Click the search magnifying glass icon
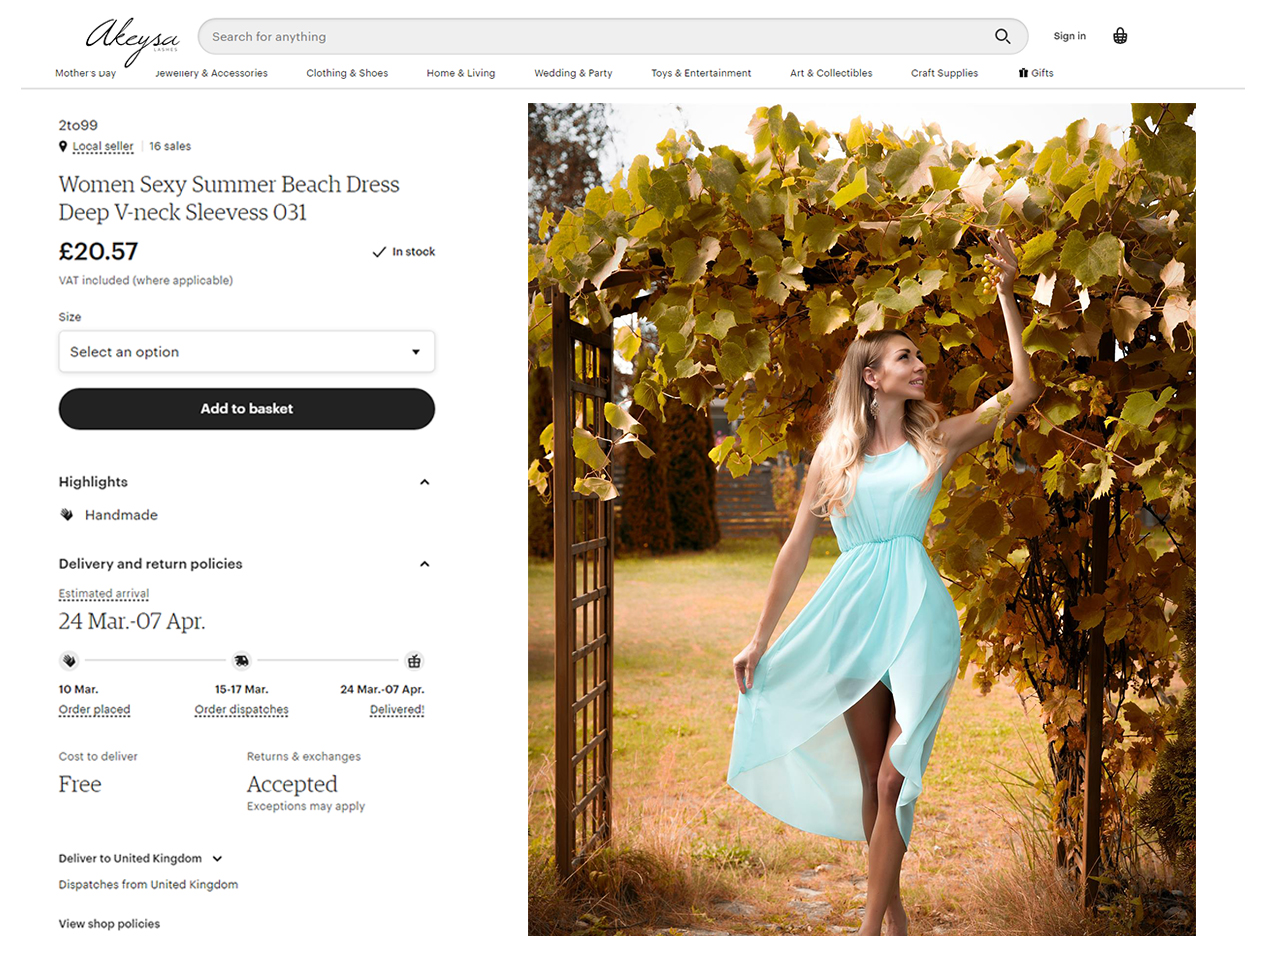 point(1002,36)
